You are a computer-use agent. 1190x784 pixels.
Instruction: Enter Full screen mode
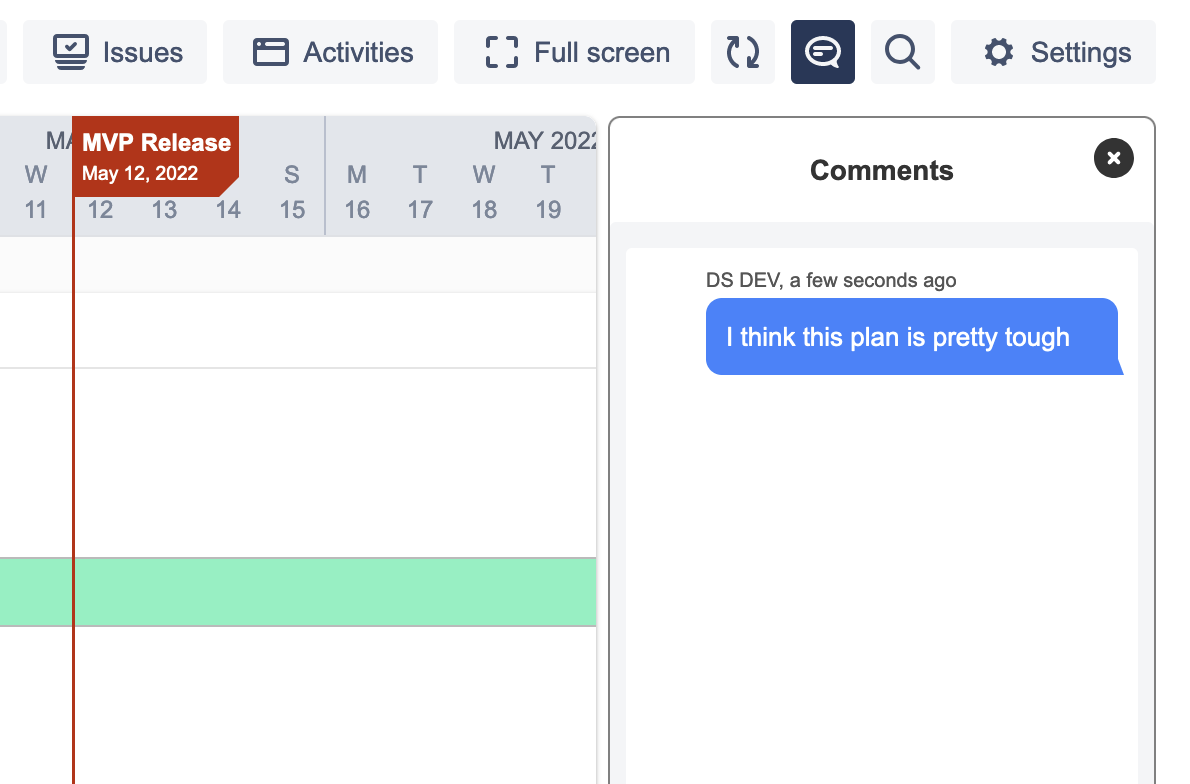574,52
